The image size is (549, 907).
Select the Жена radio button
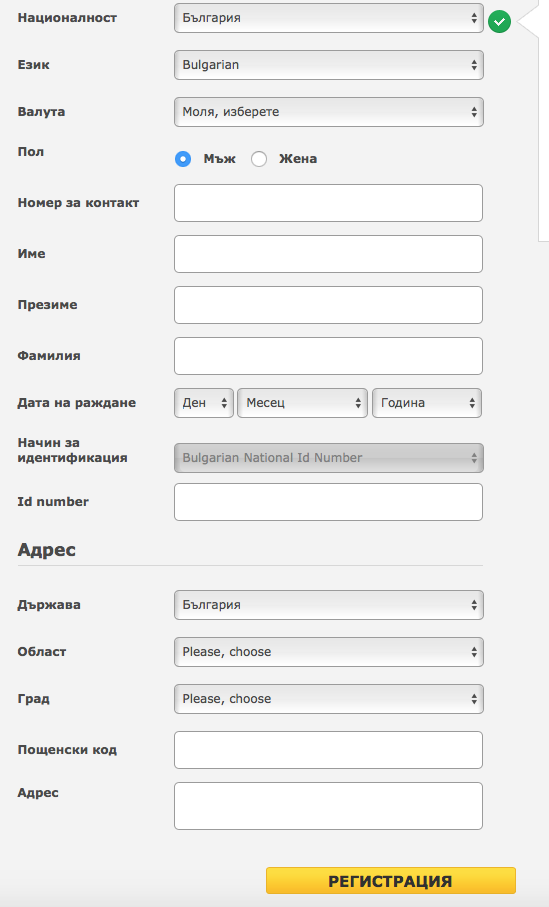tap(259, 158)
